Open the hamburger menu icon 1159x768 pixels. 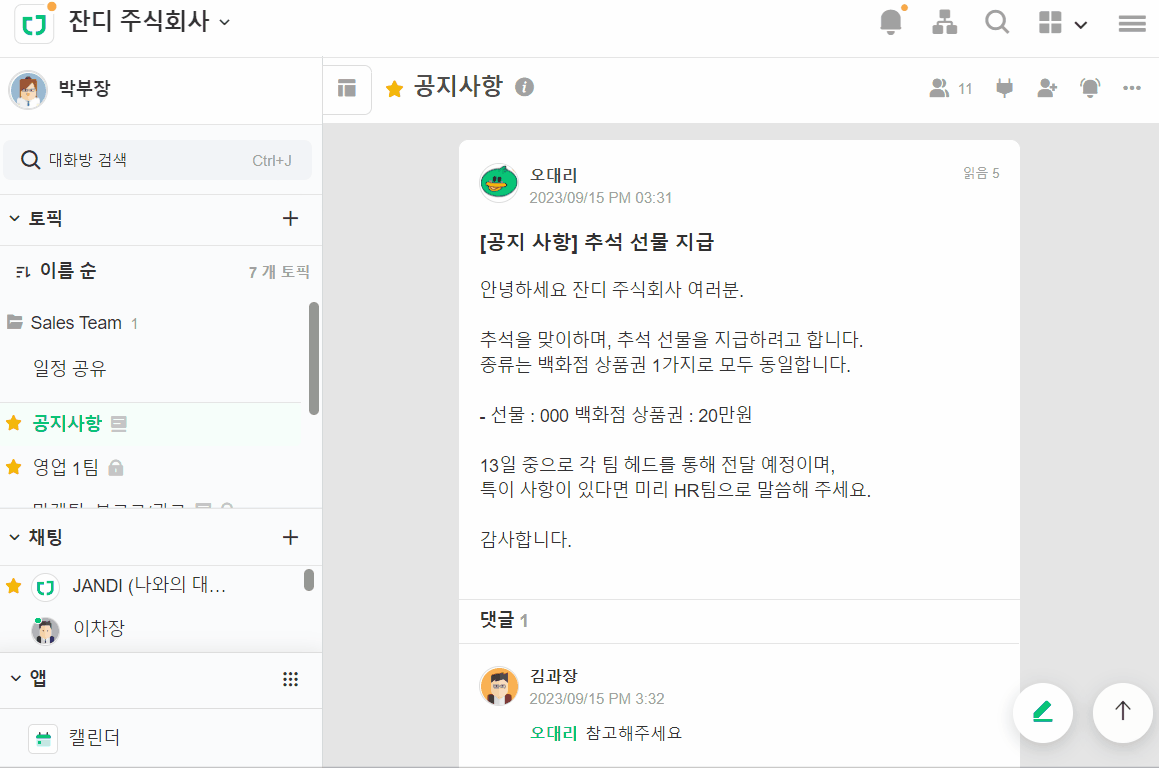click(1132, 24)
